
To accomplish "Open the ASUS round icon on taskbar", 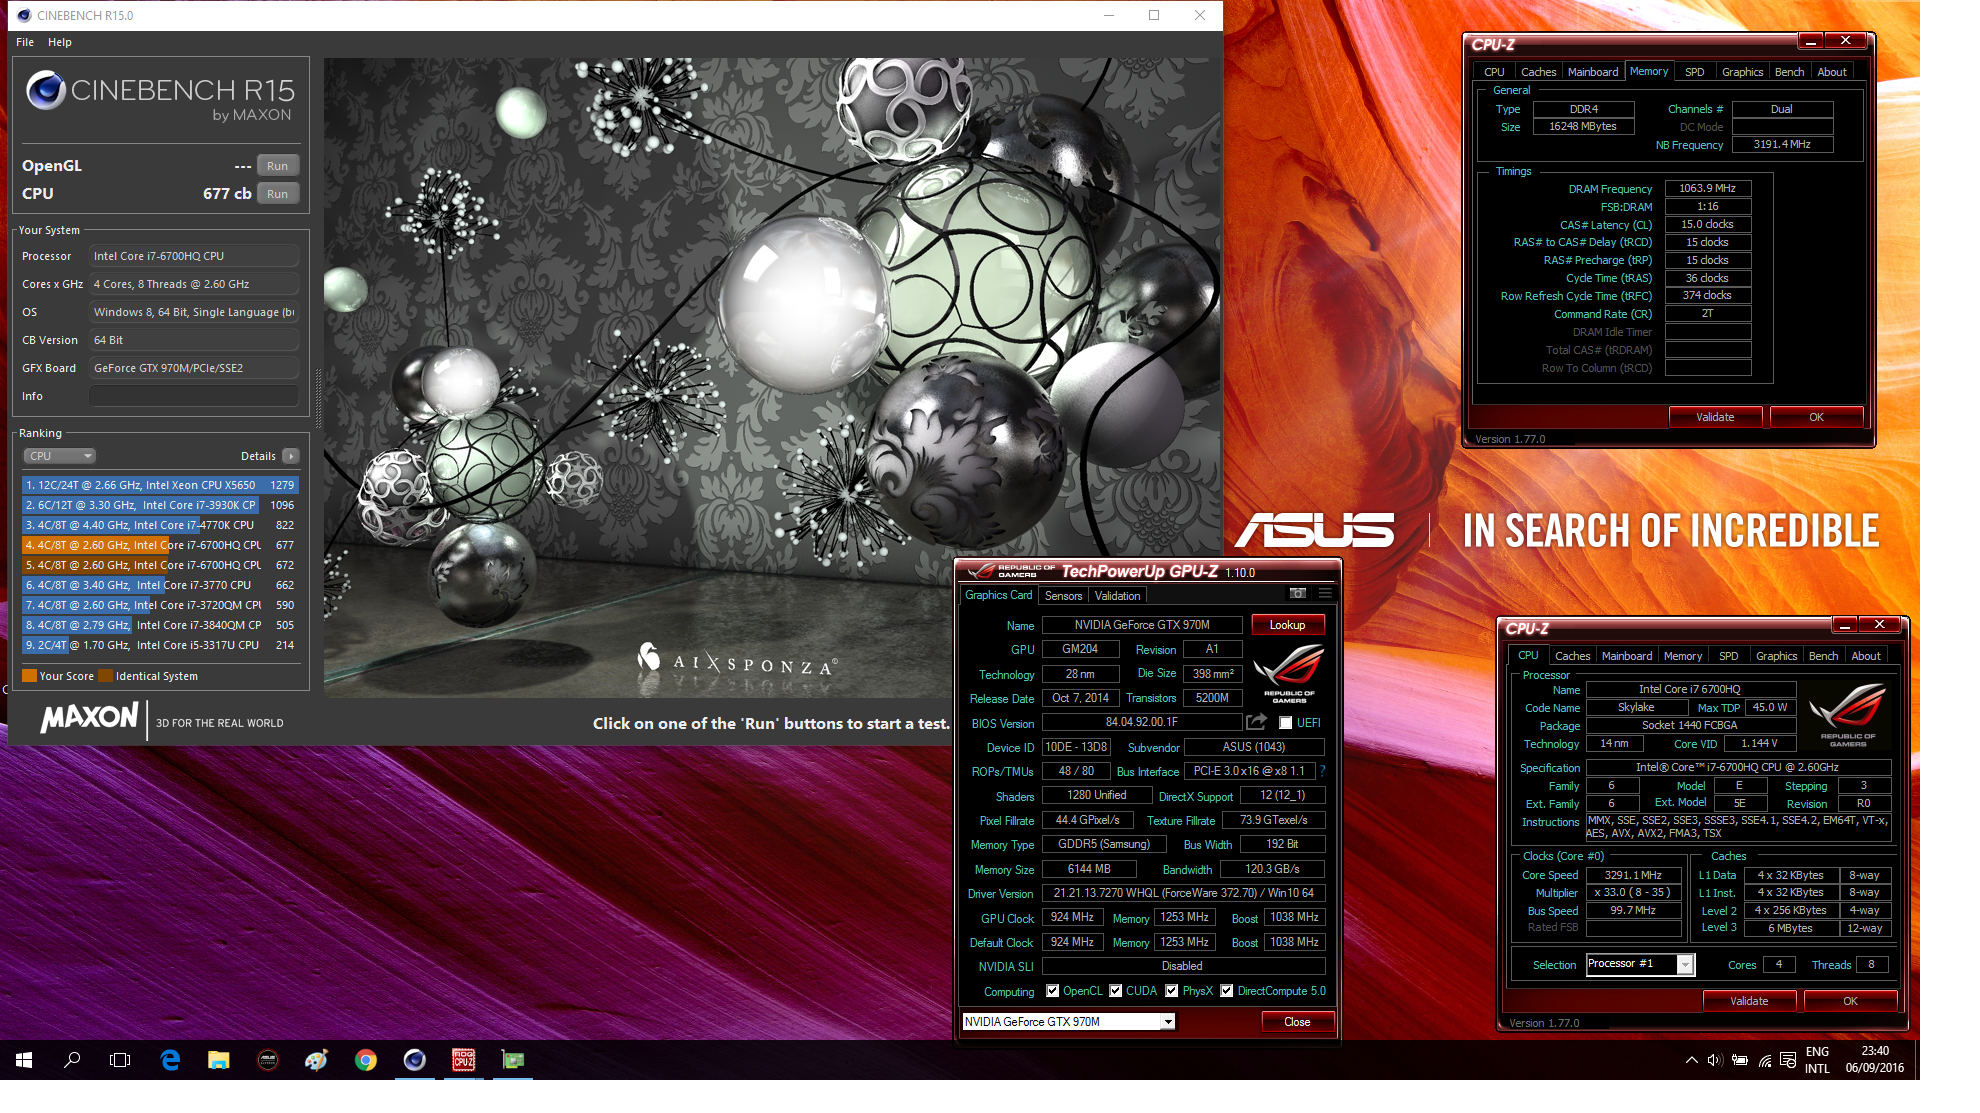I will (x=268, y=1060).
